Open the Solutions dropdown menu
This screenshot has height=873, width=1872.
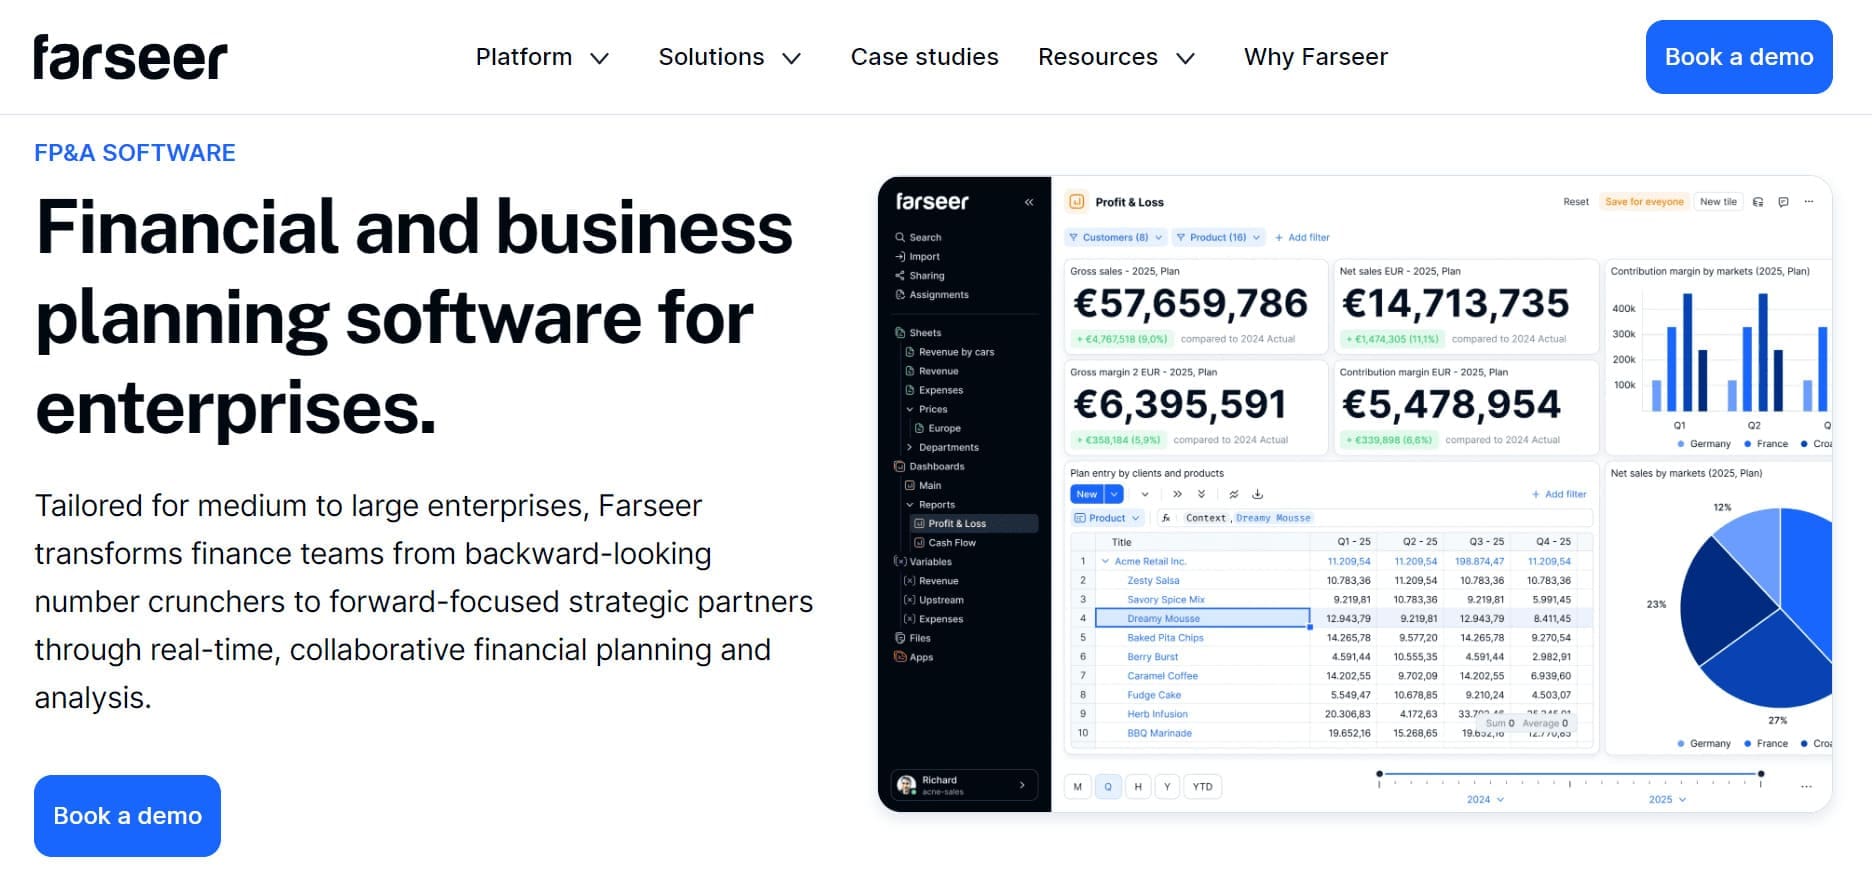730,57
